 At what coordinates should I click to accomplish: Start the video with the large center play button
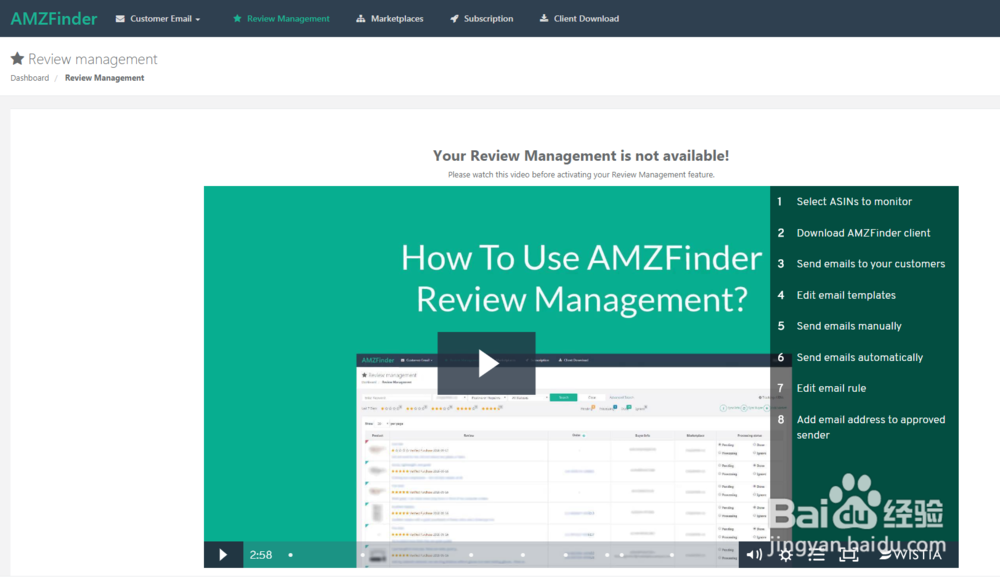pos(487,363)
